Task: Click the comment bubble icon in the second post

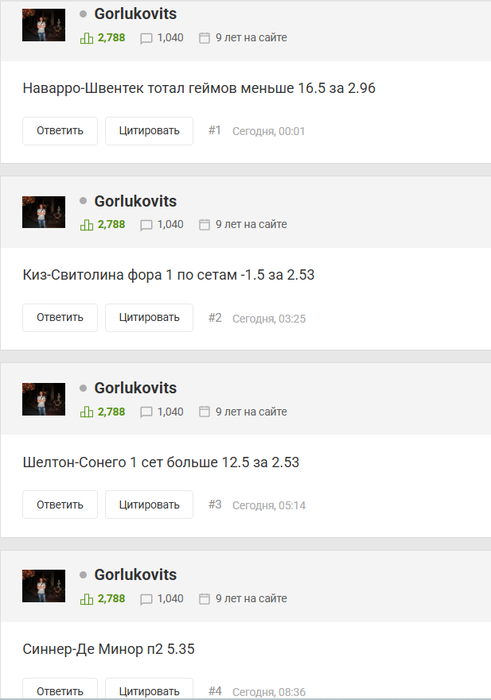Action: coord(146,225)
